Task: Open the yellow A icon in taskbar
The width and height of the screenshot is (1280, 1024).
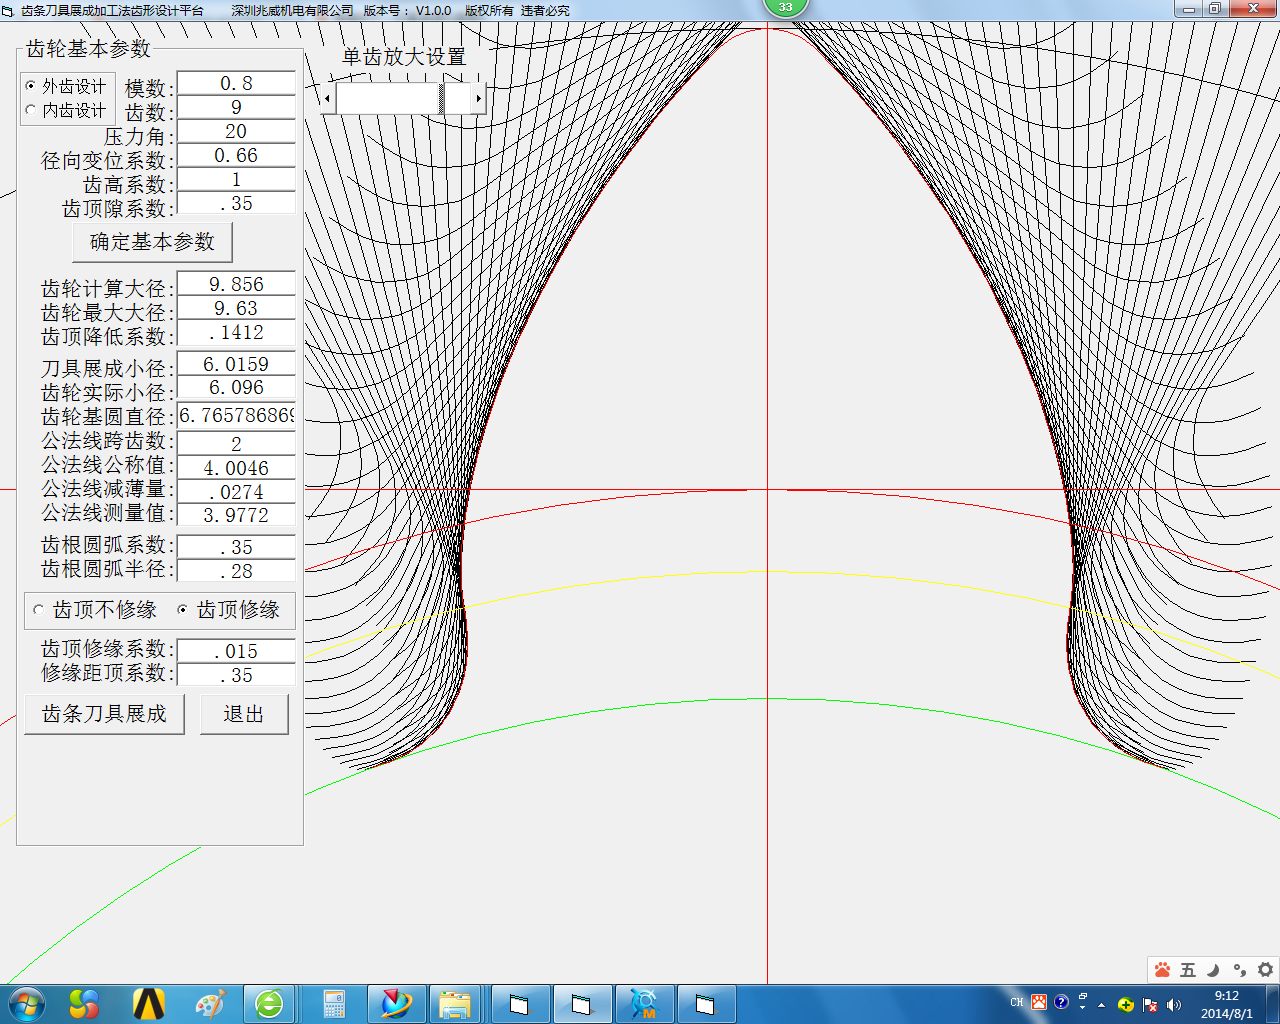Action: 149,1004
